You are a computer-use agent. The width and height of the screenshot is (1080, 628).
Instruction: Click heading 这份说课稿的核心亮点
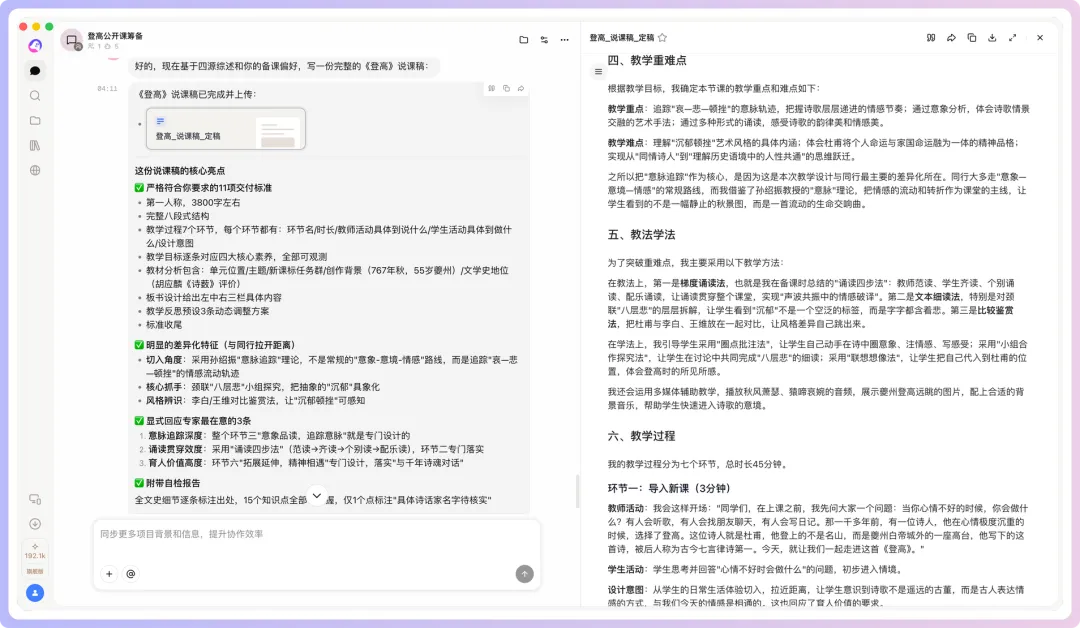[180, 171]
